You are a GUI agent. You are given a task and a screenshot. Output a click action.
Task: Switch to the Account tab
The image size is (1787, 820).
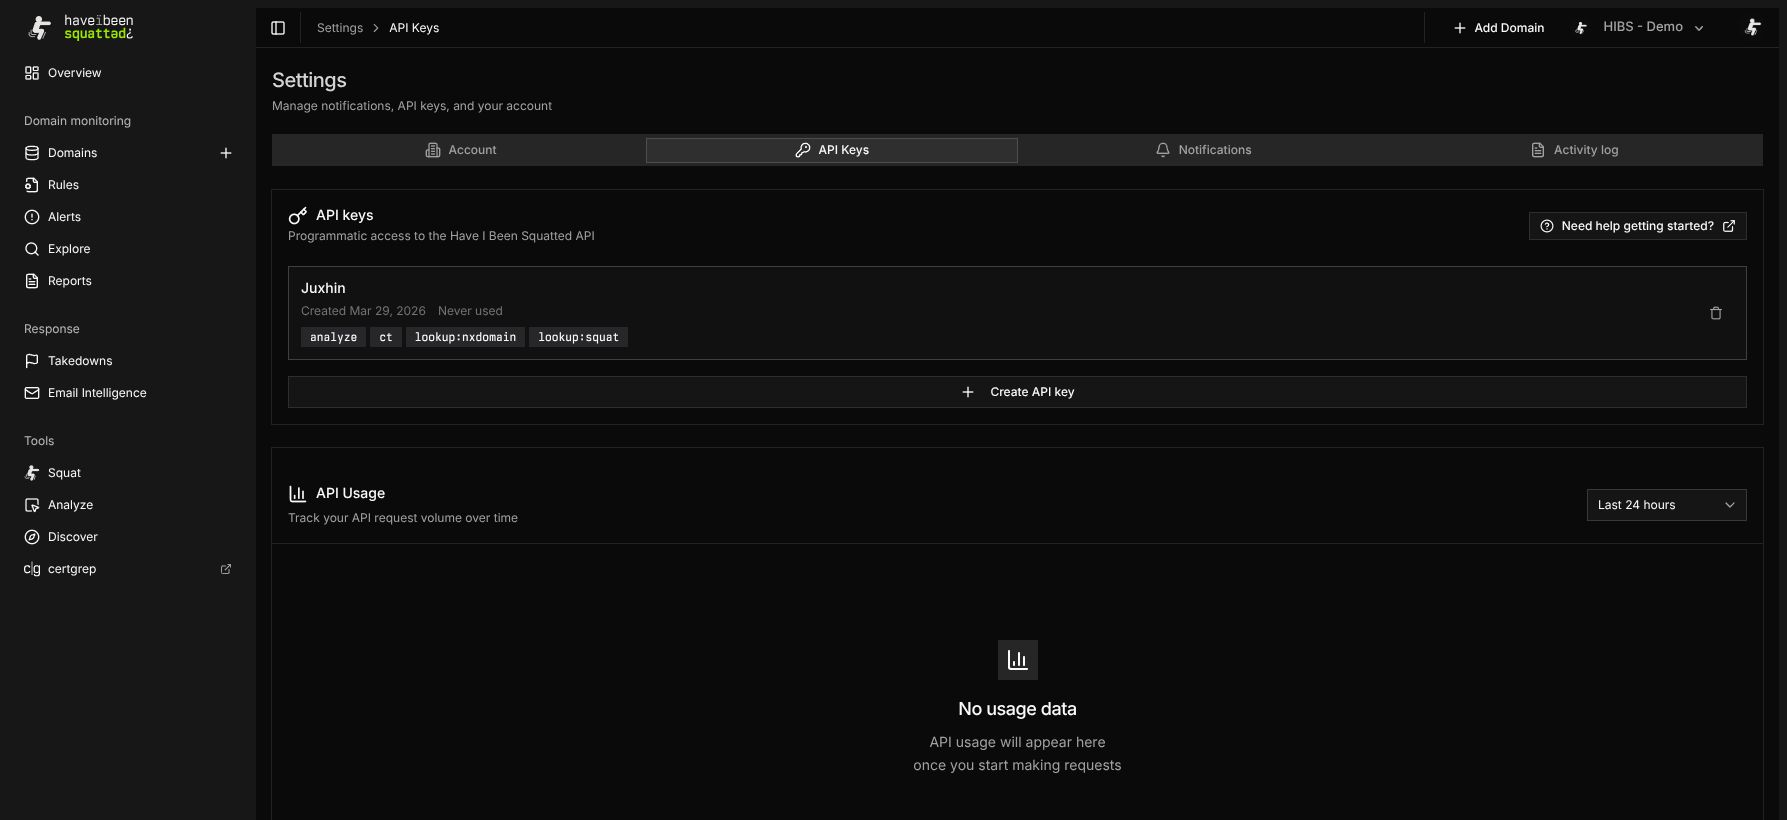pos(460,150)
